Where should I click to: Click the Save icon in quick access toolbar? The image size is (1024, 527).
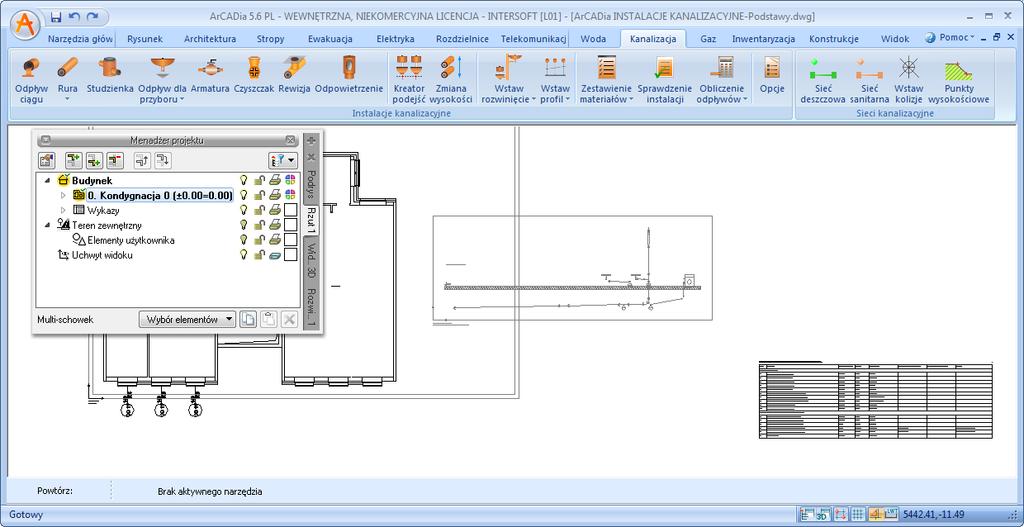pos(56,16)
